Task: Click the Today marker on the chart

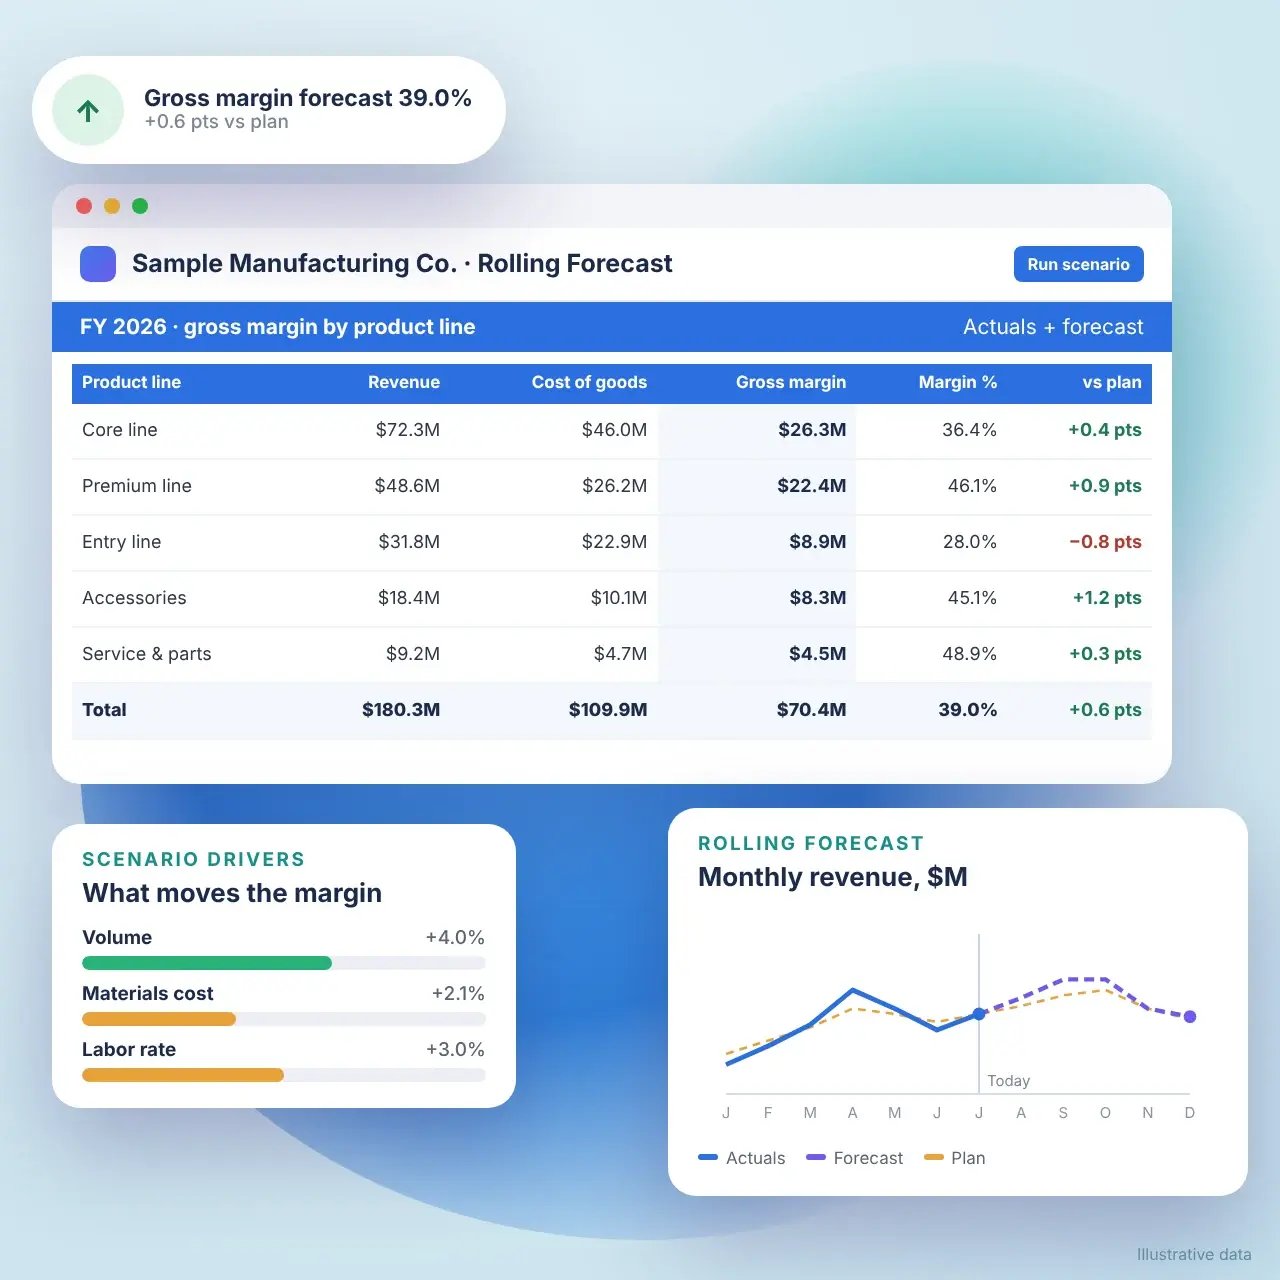Action: [x=1008, y=1081]
